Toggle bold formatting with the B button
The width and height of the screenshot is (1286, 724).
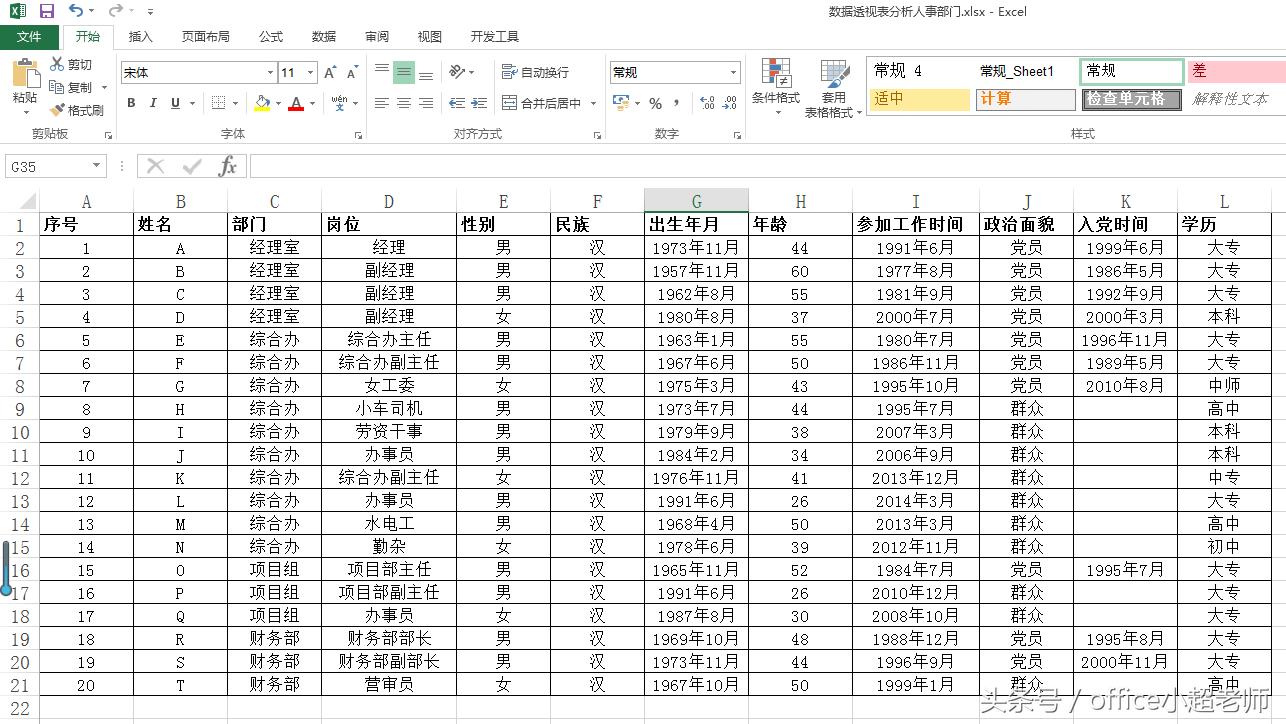[x=130, y=103]
